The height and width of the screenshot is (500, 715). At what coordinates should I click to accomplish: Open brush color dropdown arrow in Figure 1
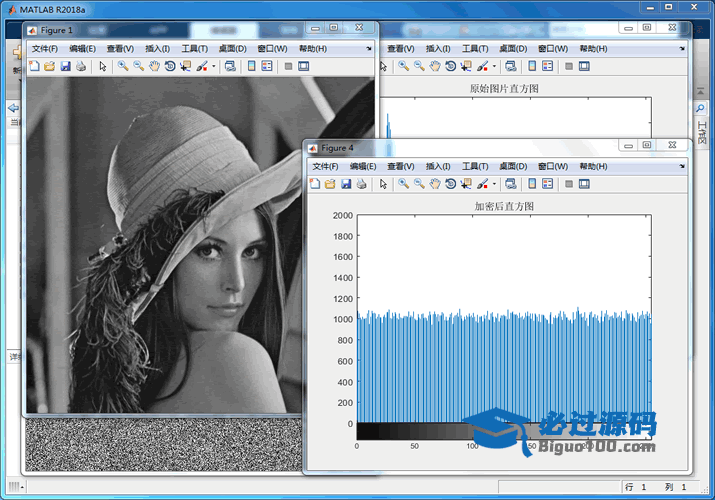click(x=213, y=67)
